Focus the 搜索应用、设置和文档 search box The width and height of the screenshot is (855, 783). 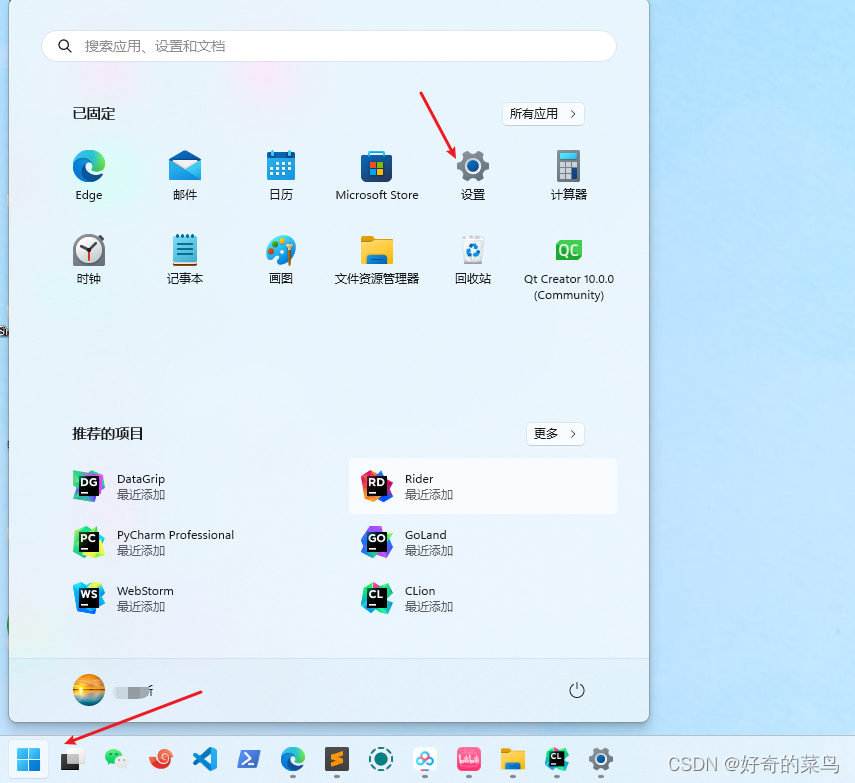coord(329,46)
